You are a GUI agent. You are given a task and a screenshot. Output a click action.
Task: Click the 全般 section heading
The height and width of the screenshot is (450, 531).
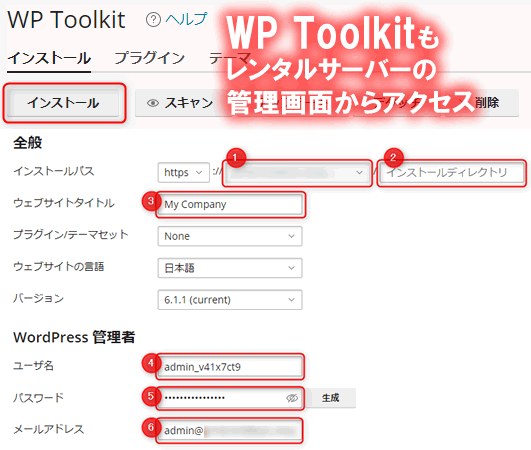(x=27, y=143)
